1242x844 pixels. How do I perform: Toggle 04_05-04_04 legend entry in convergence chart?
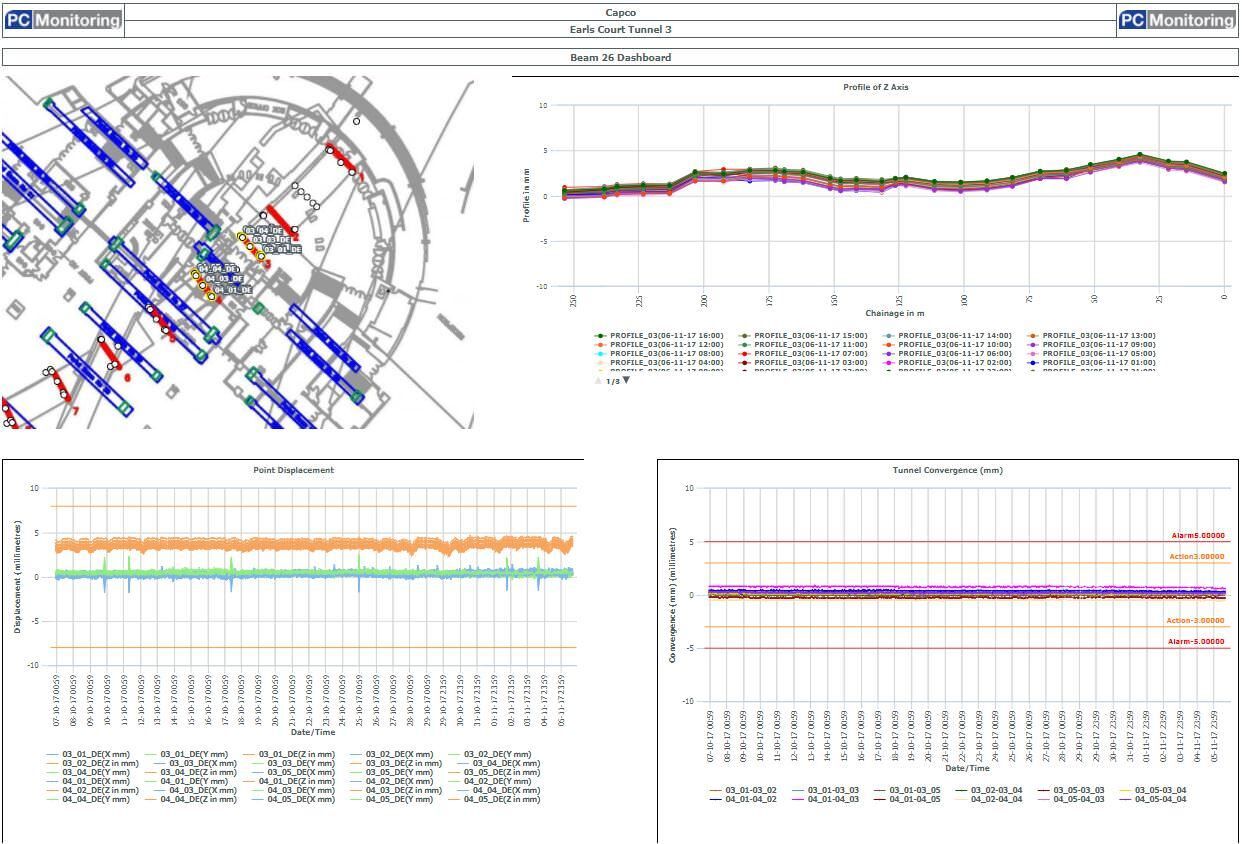coord(1160,799)
